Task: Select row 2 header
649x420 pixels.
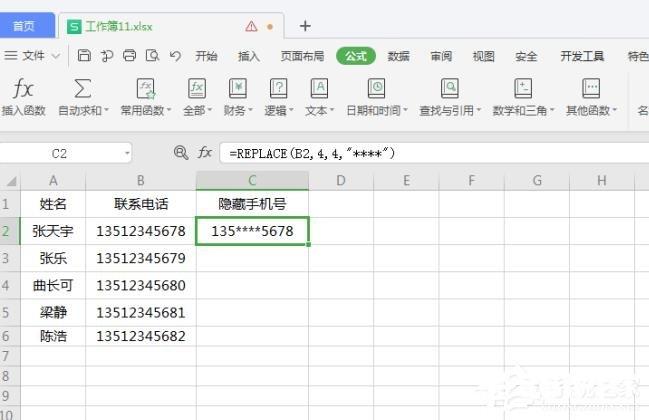Action: point(10,231)
